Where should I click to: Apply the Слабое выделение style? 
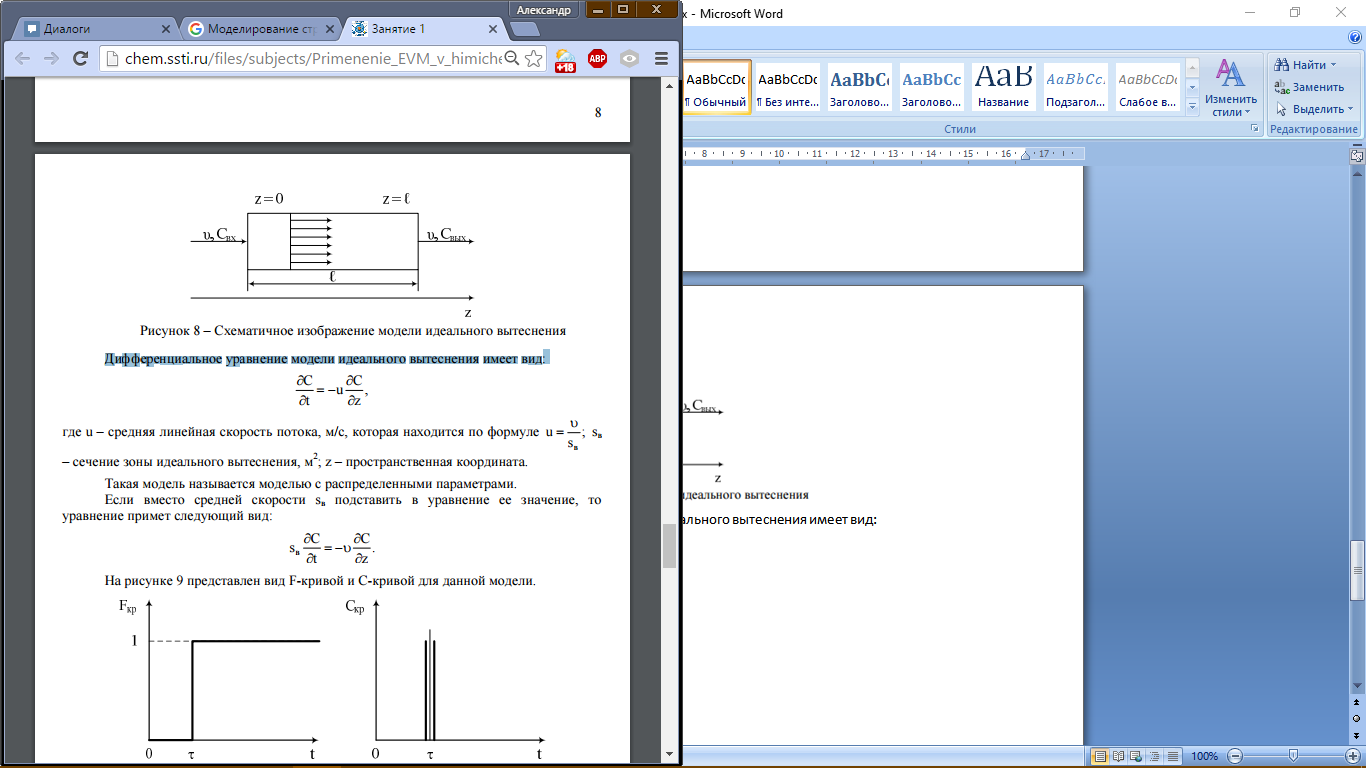tap(1147, 88)
